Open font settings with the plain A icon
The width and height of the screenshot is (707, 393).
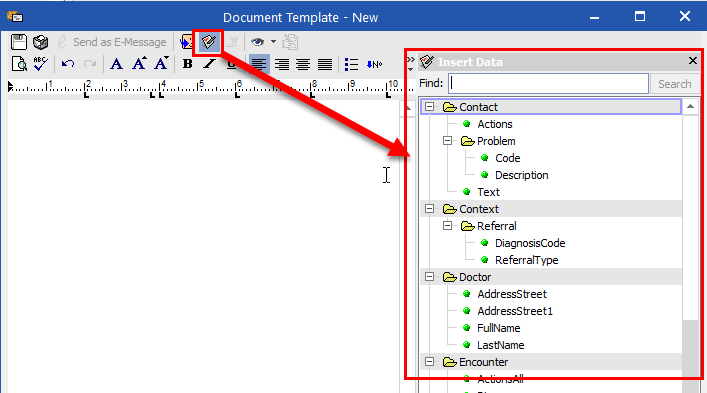[116, 64]
